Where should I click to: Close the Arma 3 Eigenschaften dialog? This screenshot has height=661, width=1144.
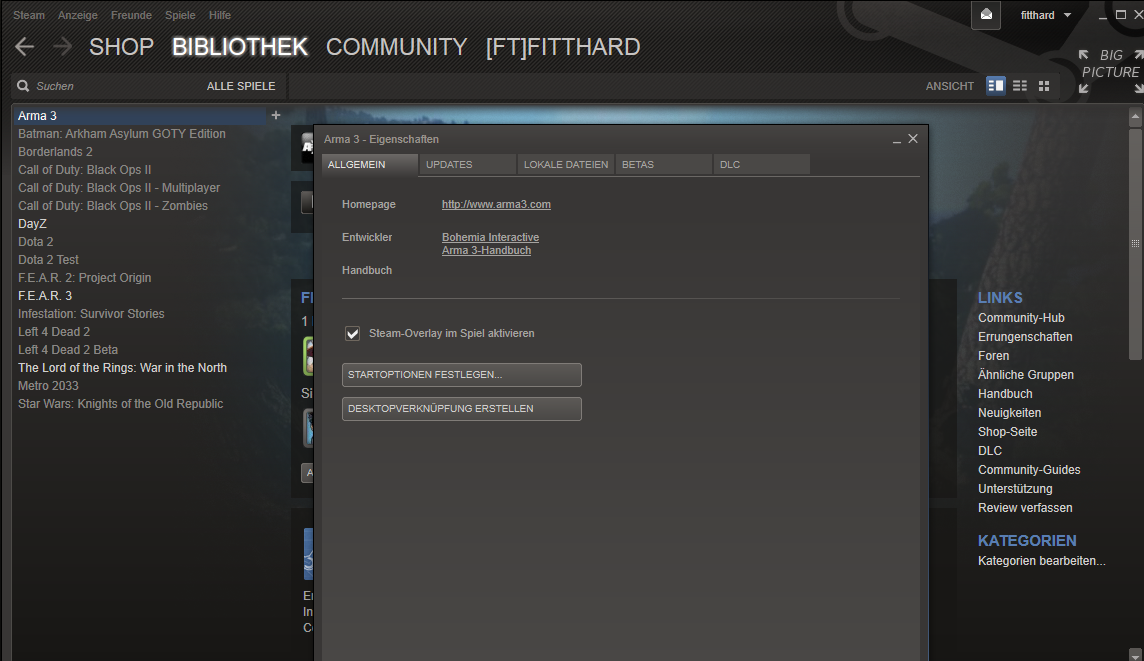[x=913, y=139]
